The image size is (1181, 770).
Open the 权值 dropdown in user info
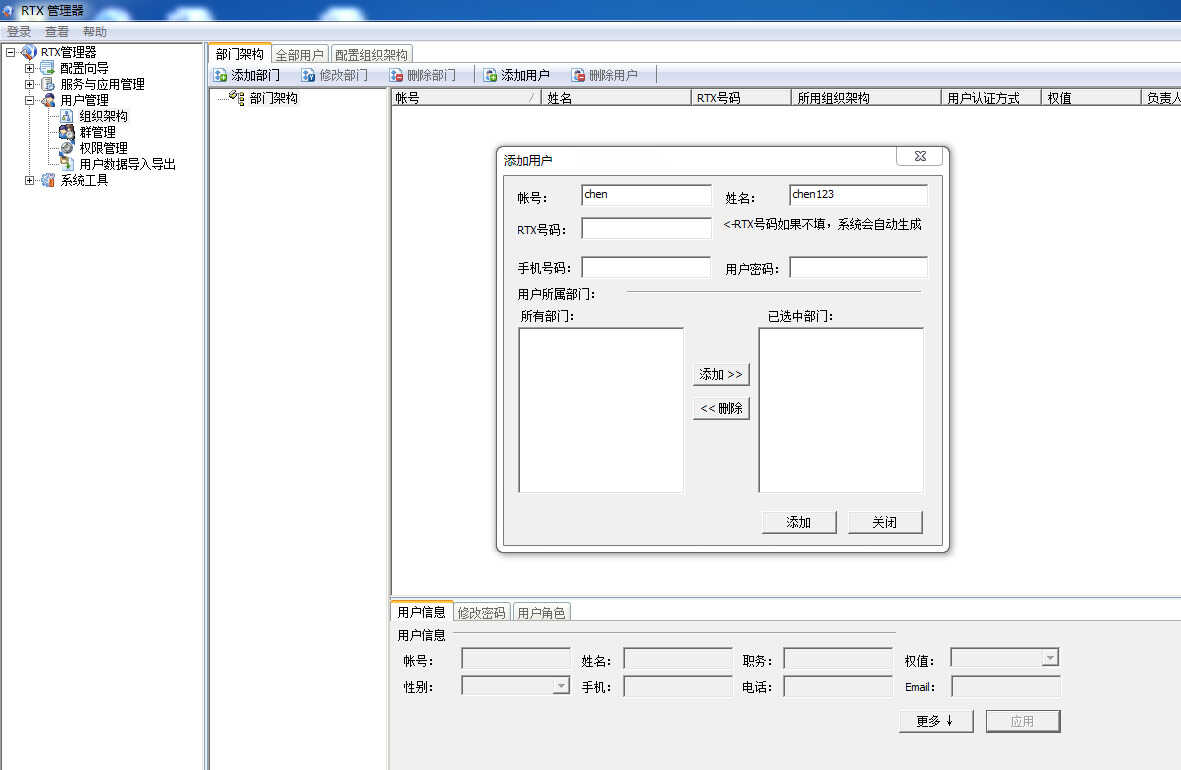(x=1050, y=658)
